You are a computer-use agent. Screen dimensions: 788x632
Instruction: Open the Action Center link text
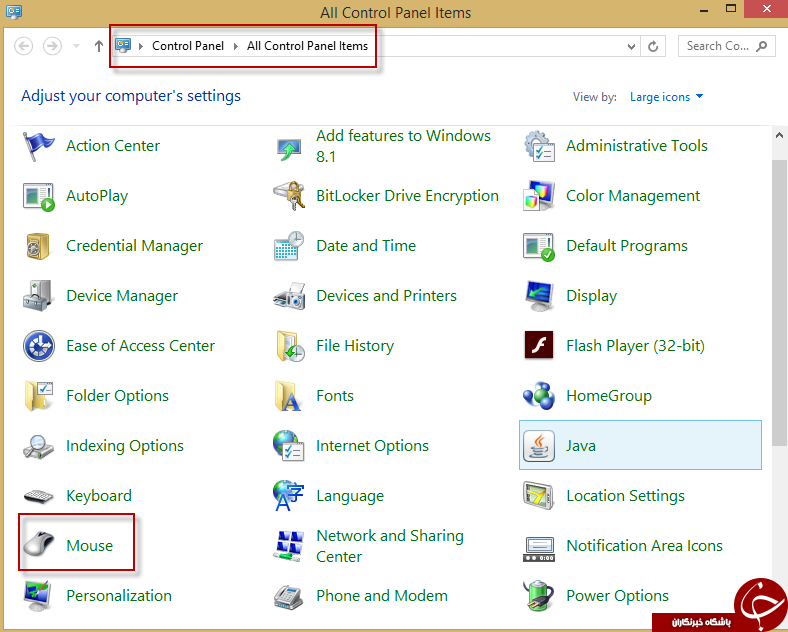tap(113, 146)
